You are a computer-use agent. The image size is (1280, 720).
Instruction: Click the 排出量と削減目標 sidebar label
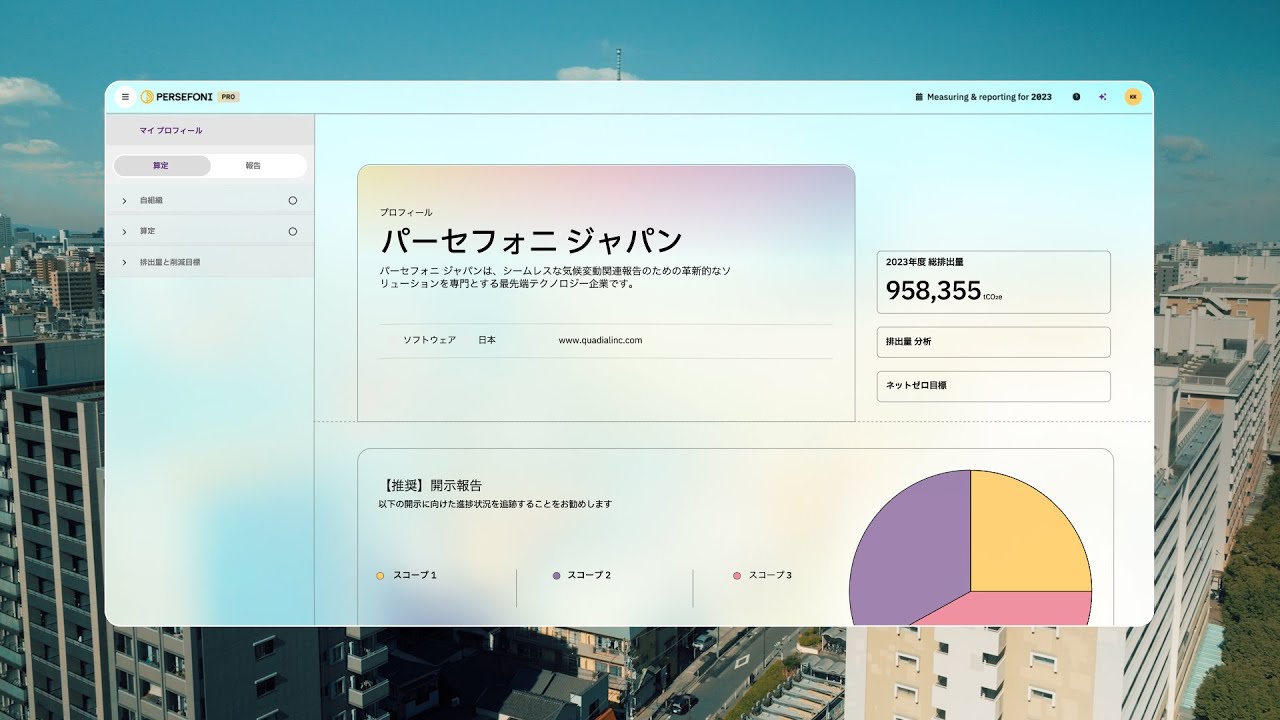click(170, 262)
